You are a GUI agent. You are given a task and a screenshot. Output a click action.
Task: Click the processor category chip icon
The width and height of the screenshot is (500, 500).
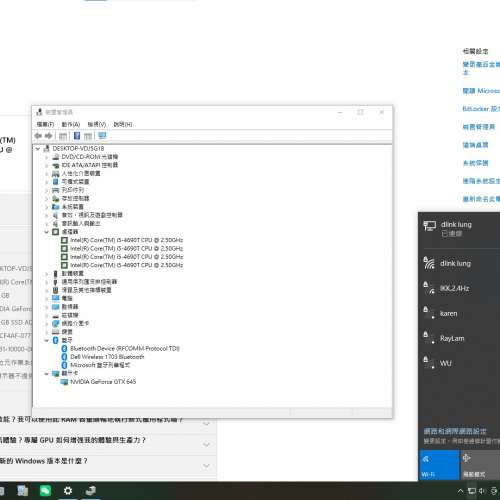click(56, 232)
